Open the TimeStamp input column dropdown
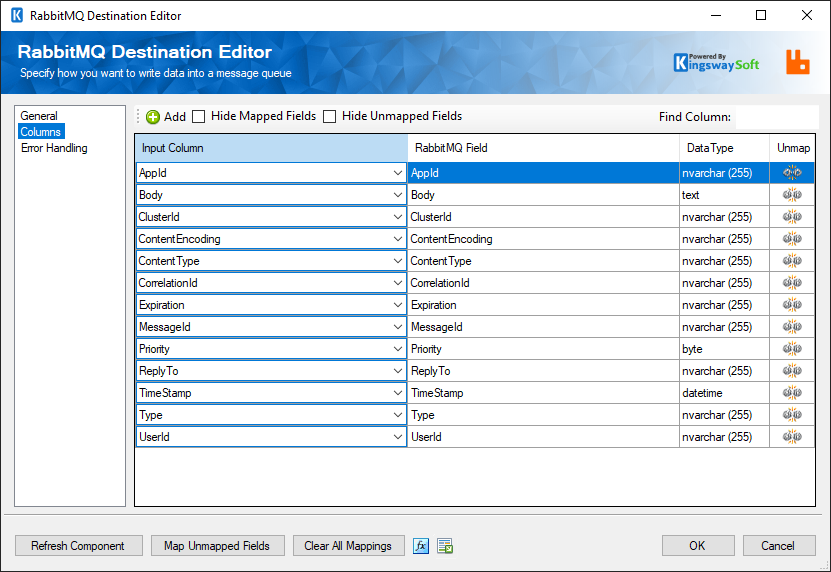 tap(397, 393)
